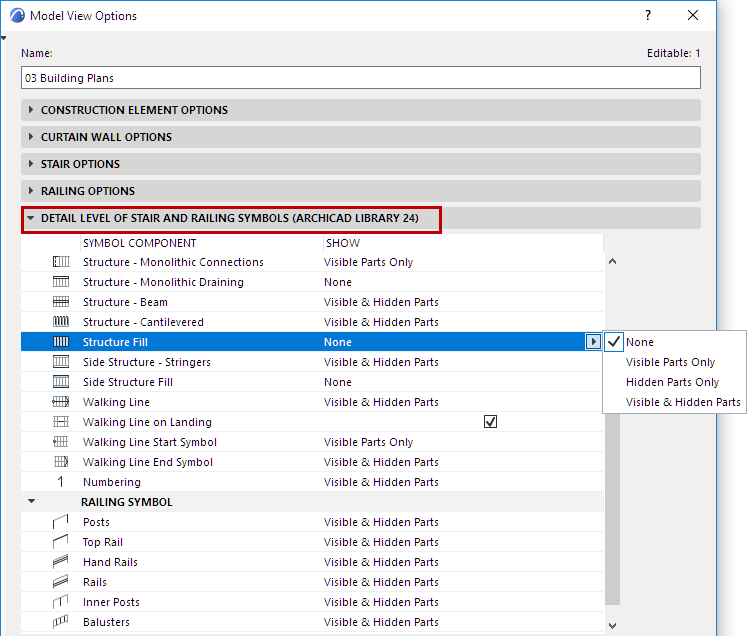749x636 pixels.
Task: Click Visible Parts Only for Walking Line Start Symbol
Action: click(368, 442)
